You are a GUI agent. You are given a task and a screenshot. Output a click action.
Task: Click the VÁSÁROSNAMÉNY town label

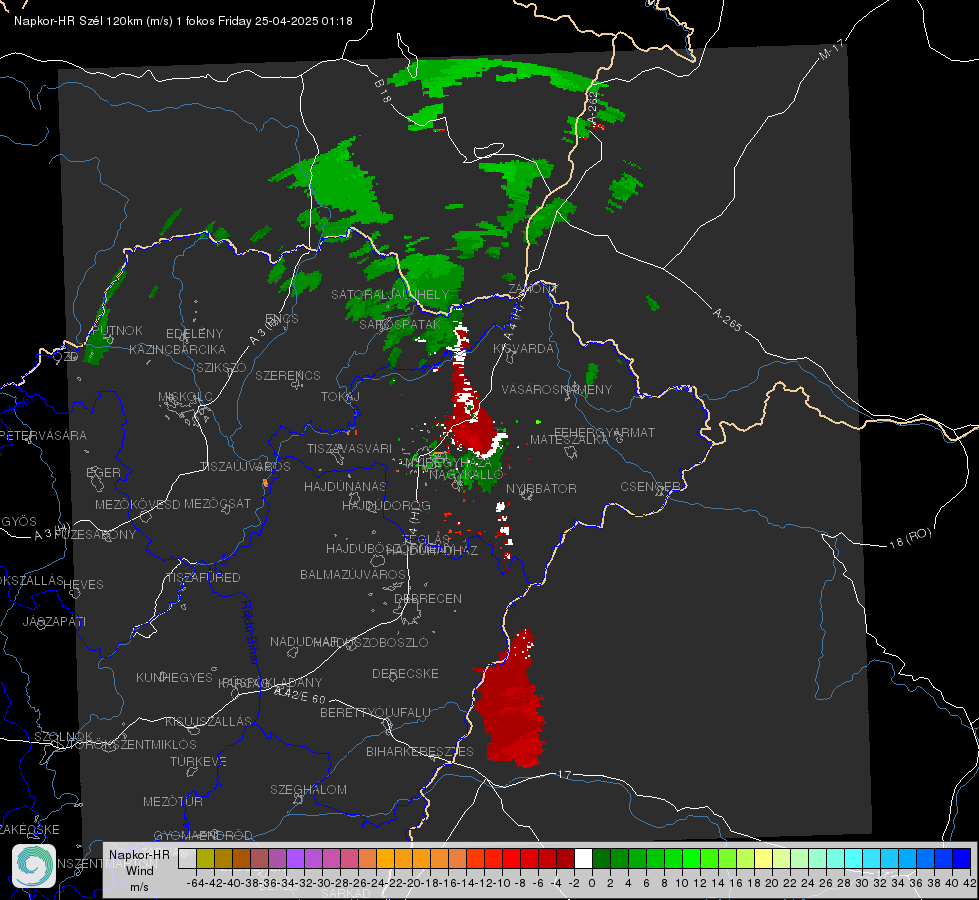[x=557, y=390]
